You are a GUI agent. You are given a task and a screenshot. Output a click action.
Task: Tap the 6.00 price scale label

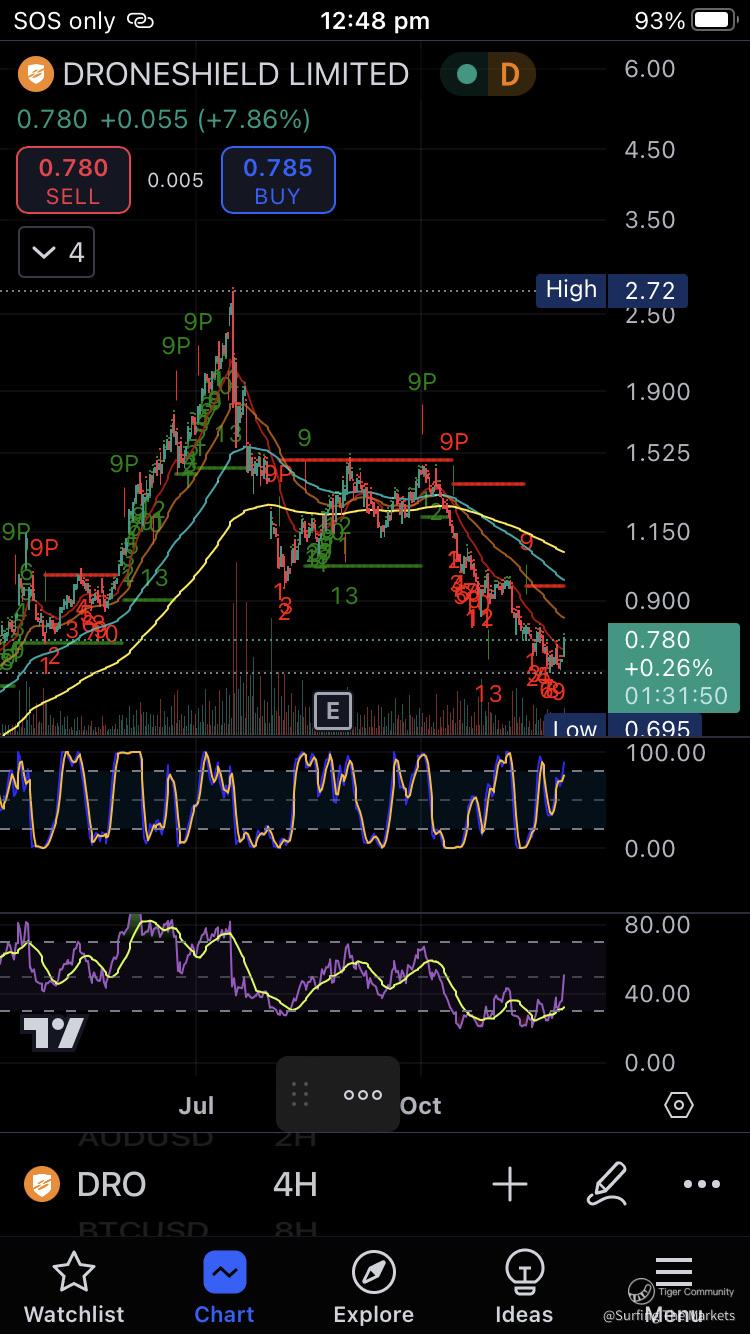click(650, 69)
